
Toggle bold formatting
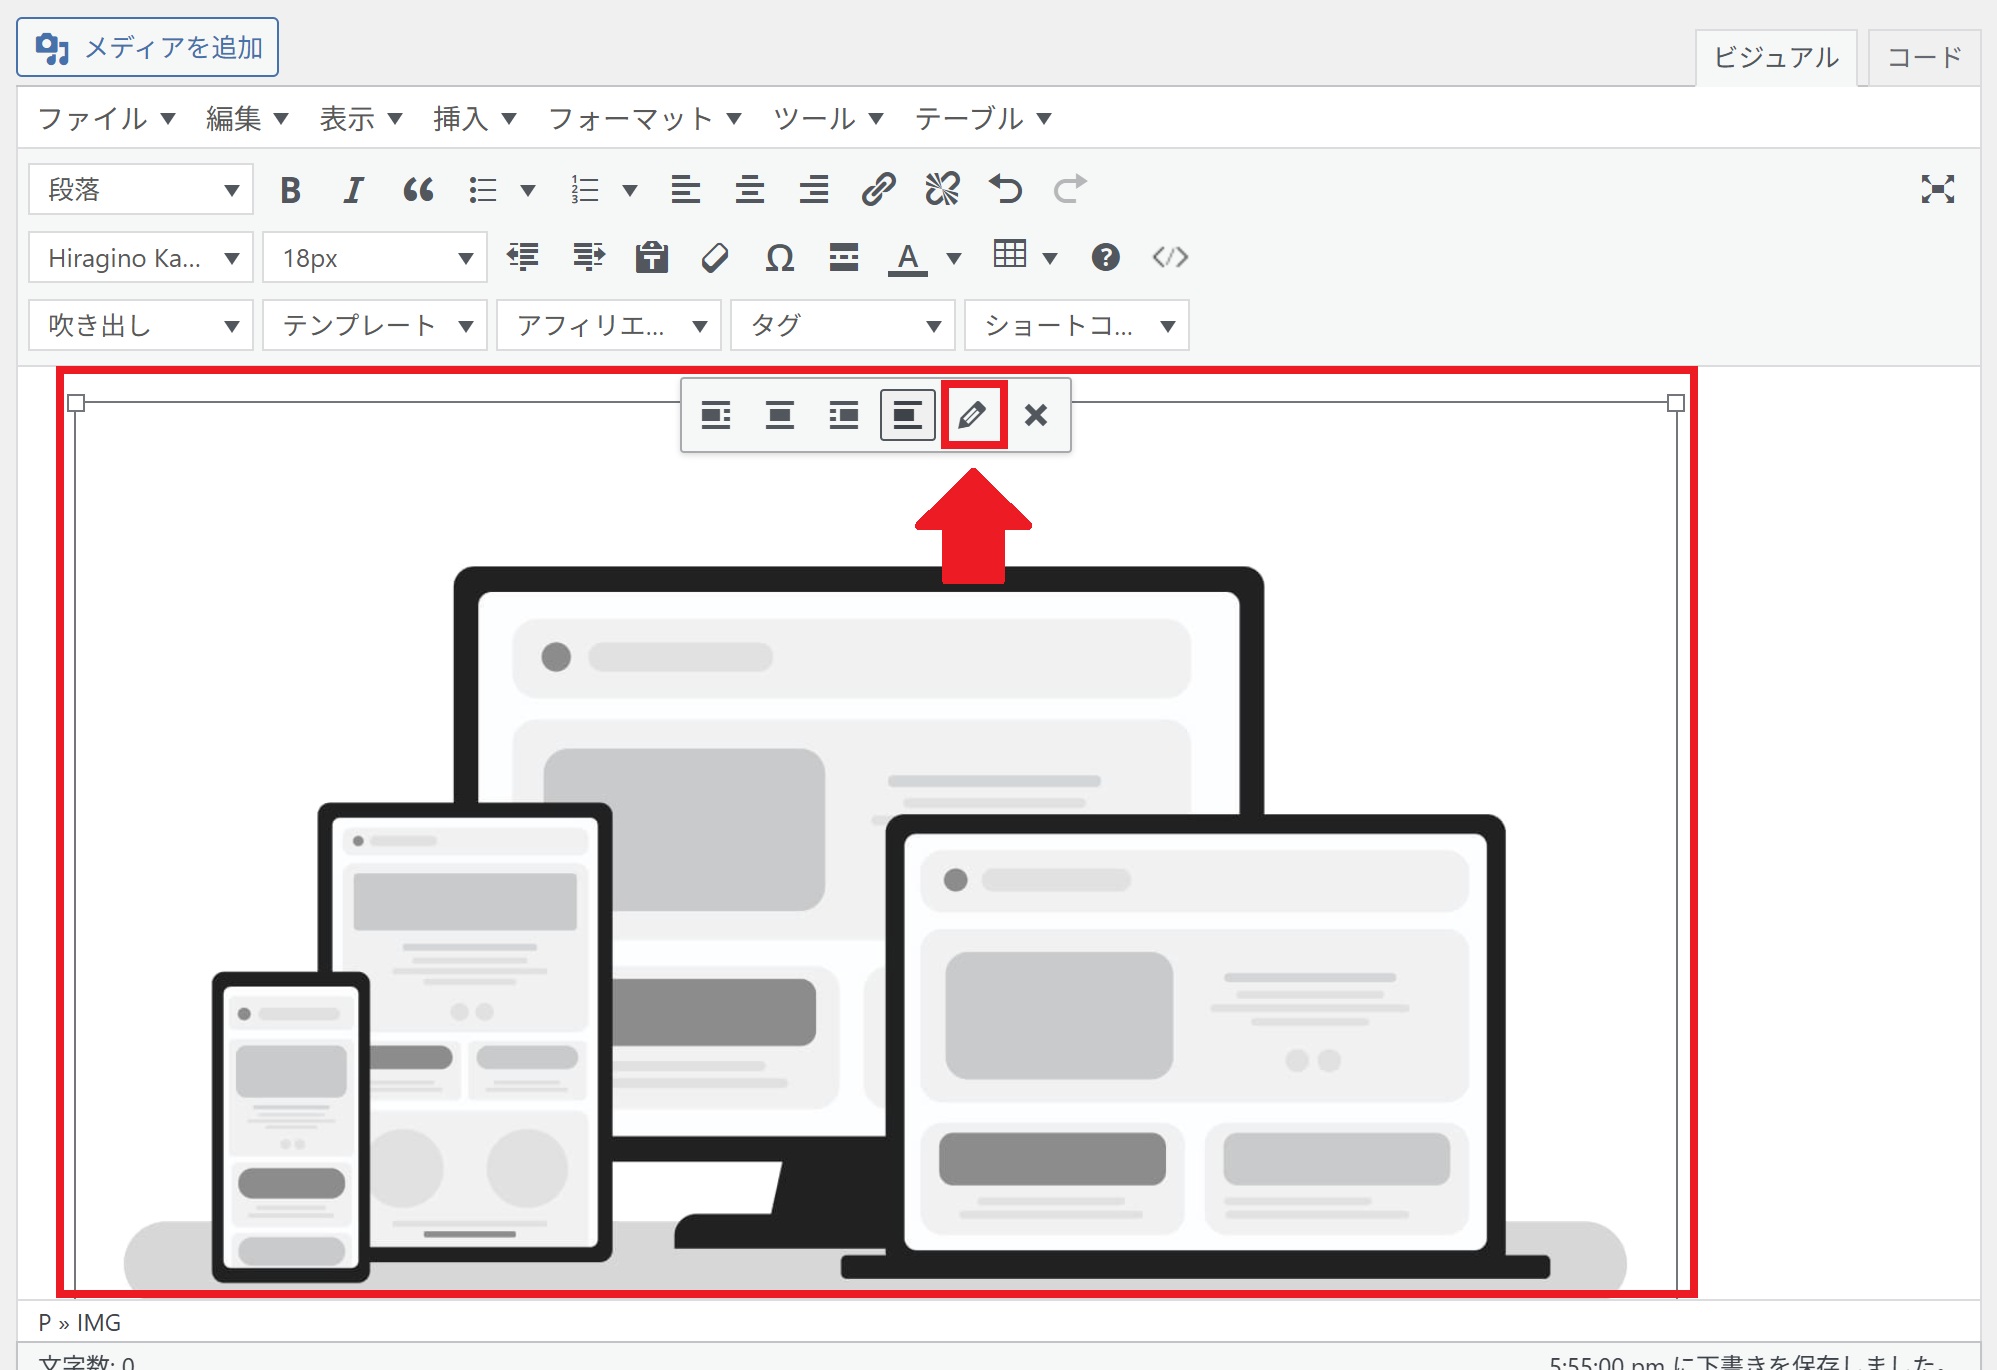290,189
